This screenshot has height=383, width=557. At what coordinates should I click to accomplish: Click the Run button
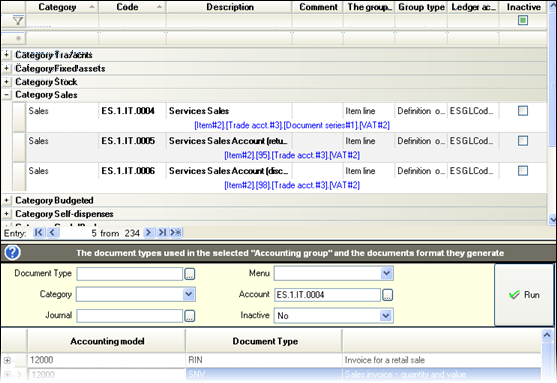point(524,295)
